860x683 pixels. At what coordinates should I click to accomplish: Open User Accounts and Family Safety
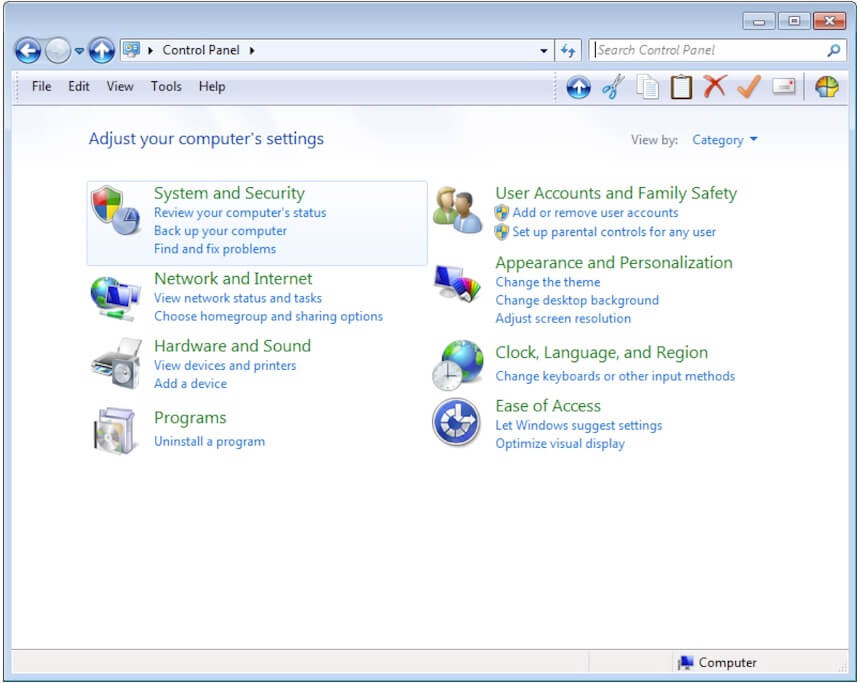coord(616,193)
